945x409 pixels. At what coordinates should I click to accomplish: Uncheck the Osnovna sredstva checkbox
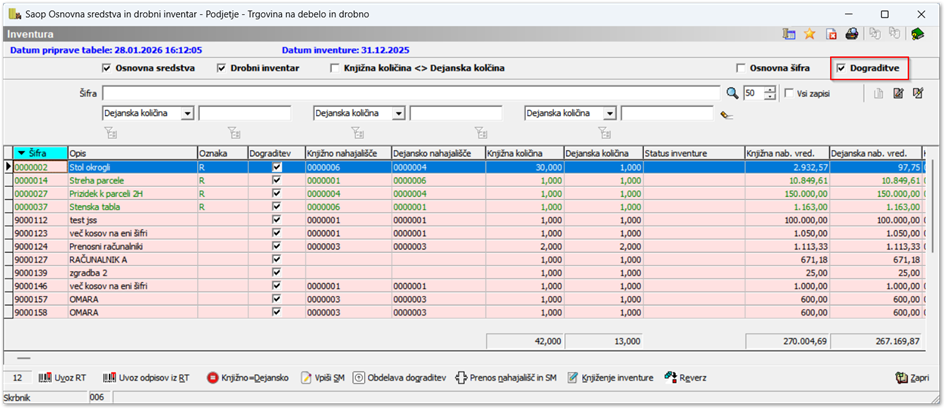pos(107,68)
